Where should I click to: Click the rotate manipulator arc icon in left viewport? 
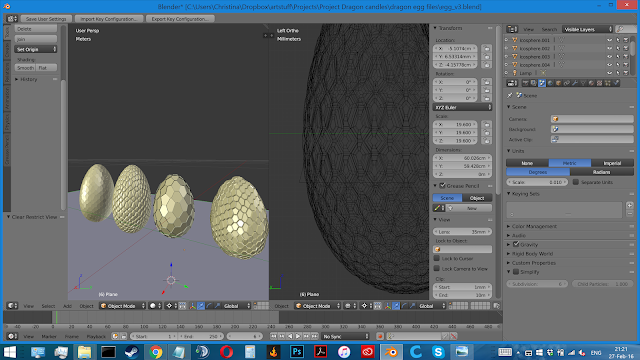pos(209,306)
